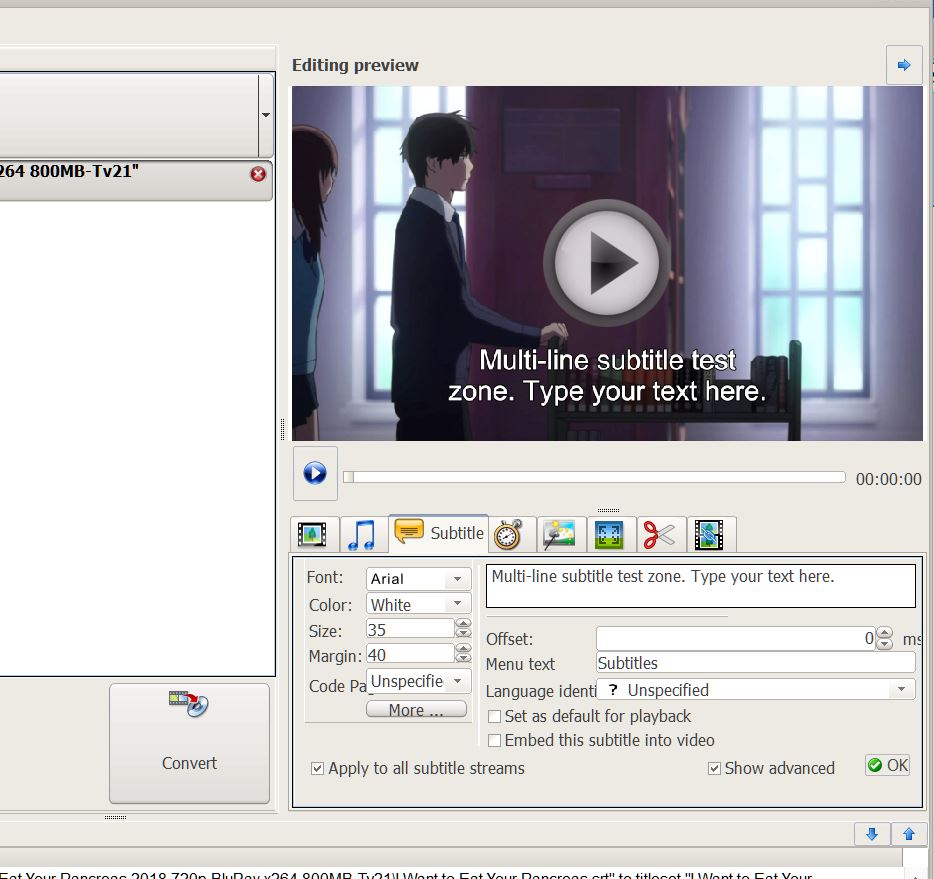The height and width of the screenshot is (879, 934).
Task: Open the image adjustment tab with magic wand
Action: pos(560,534)
